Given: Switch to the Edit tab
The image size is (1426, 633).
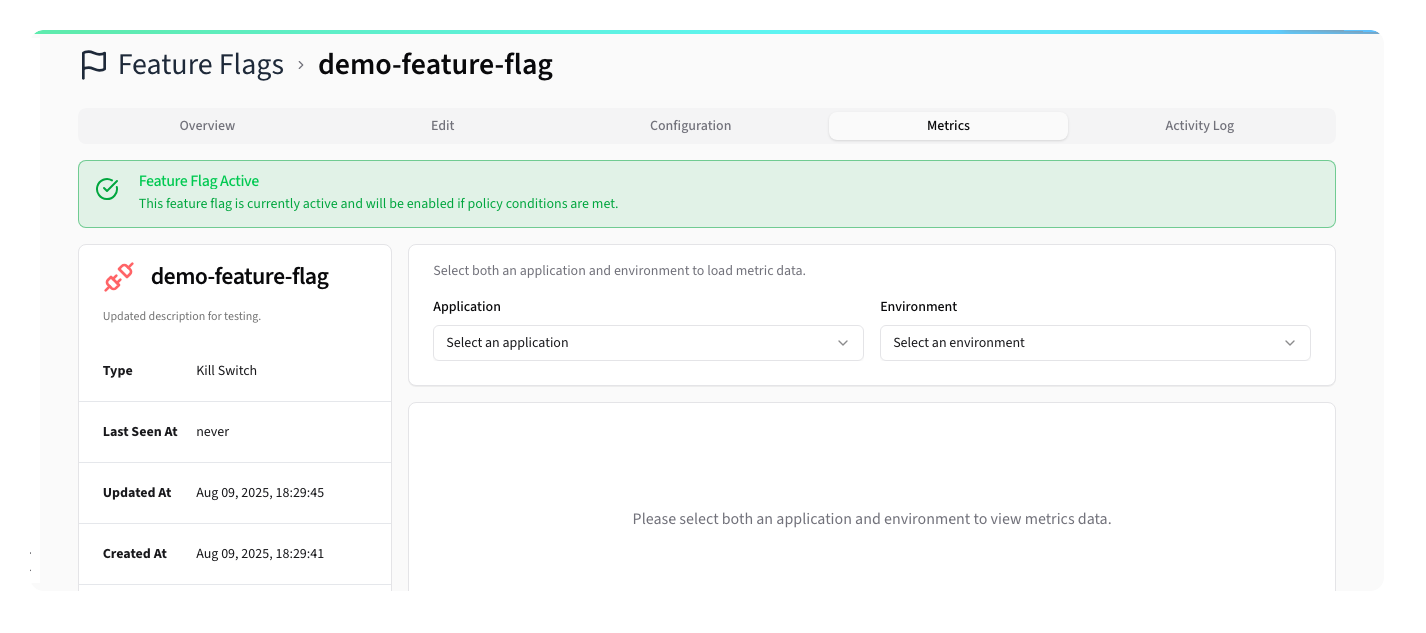Looking at the screenshot, I should pos(443,125).
